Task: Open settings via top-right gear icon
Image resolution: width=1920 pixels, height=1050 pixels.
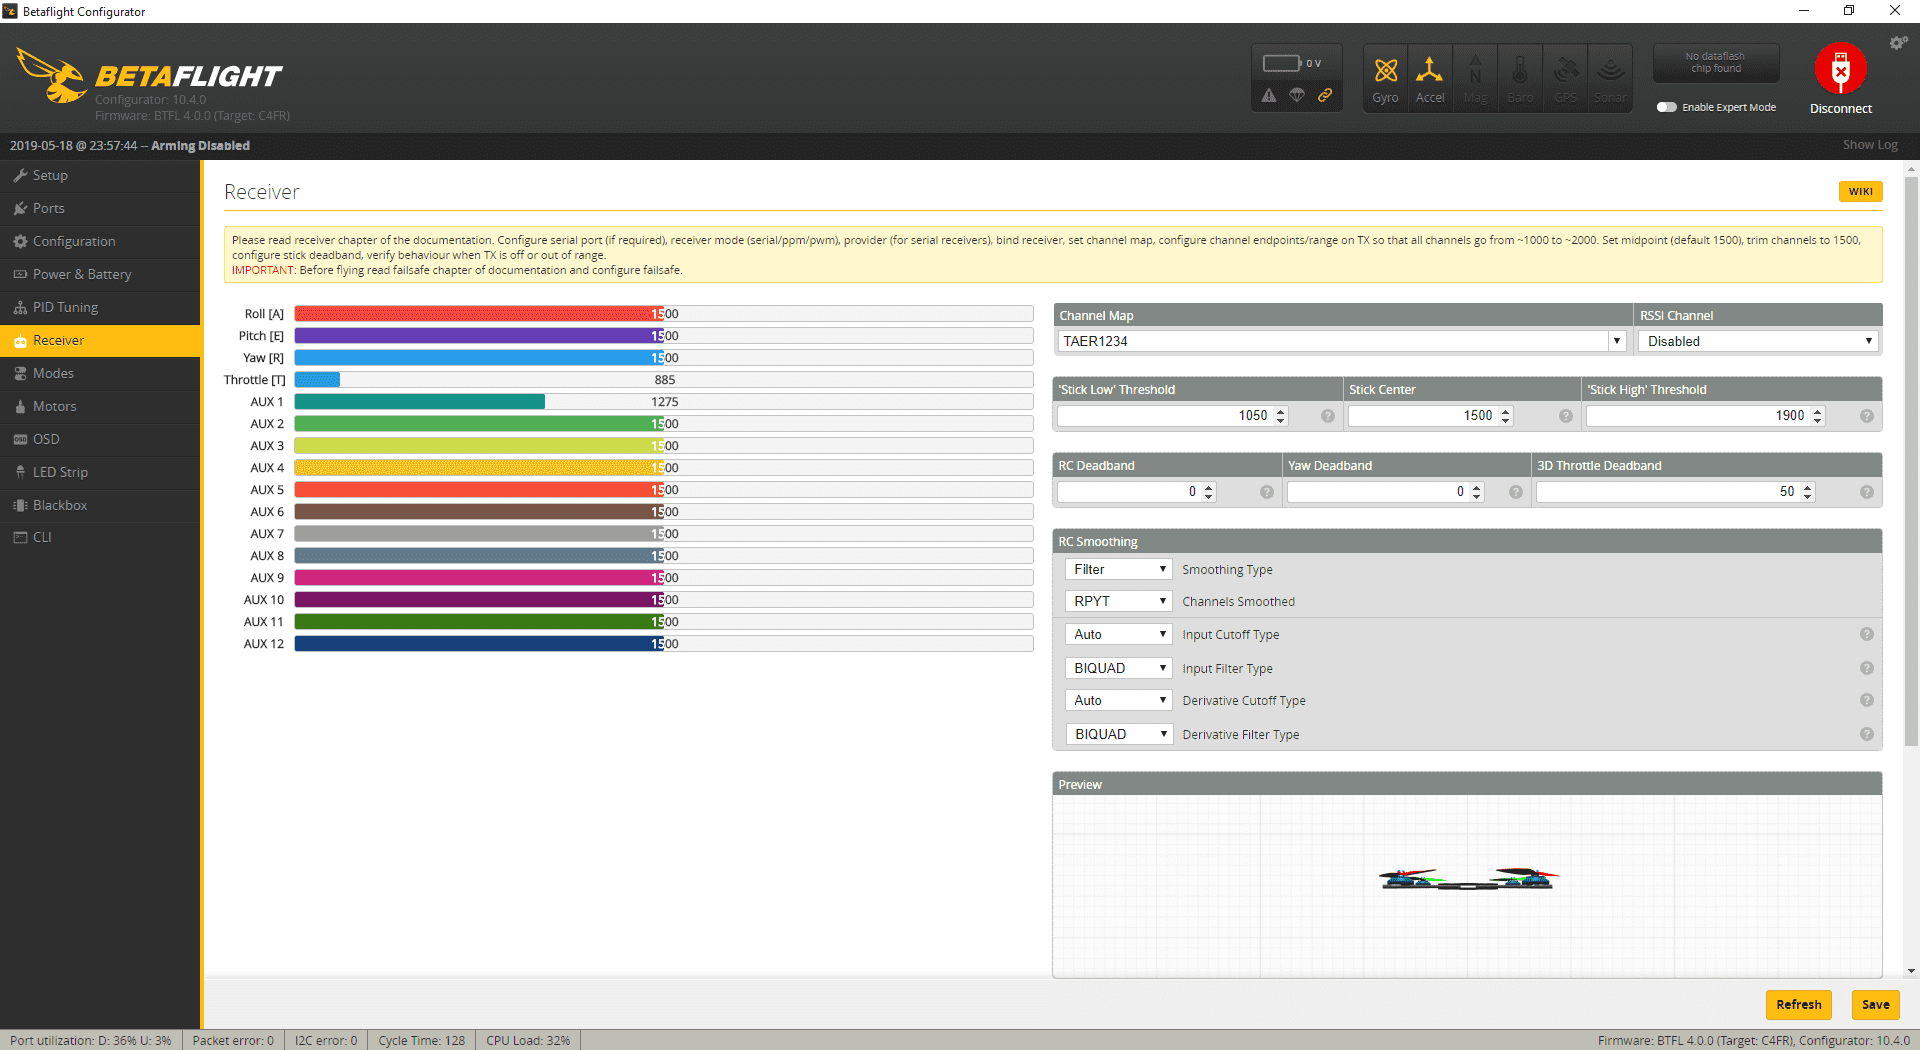Action: [1897, 43]
